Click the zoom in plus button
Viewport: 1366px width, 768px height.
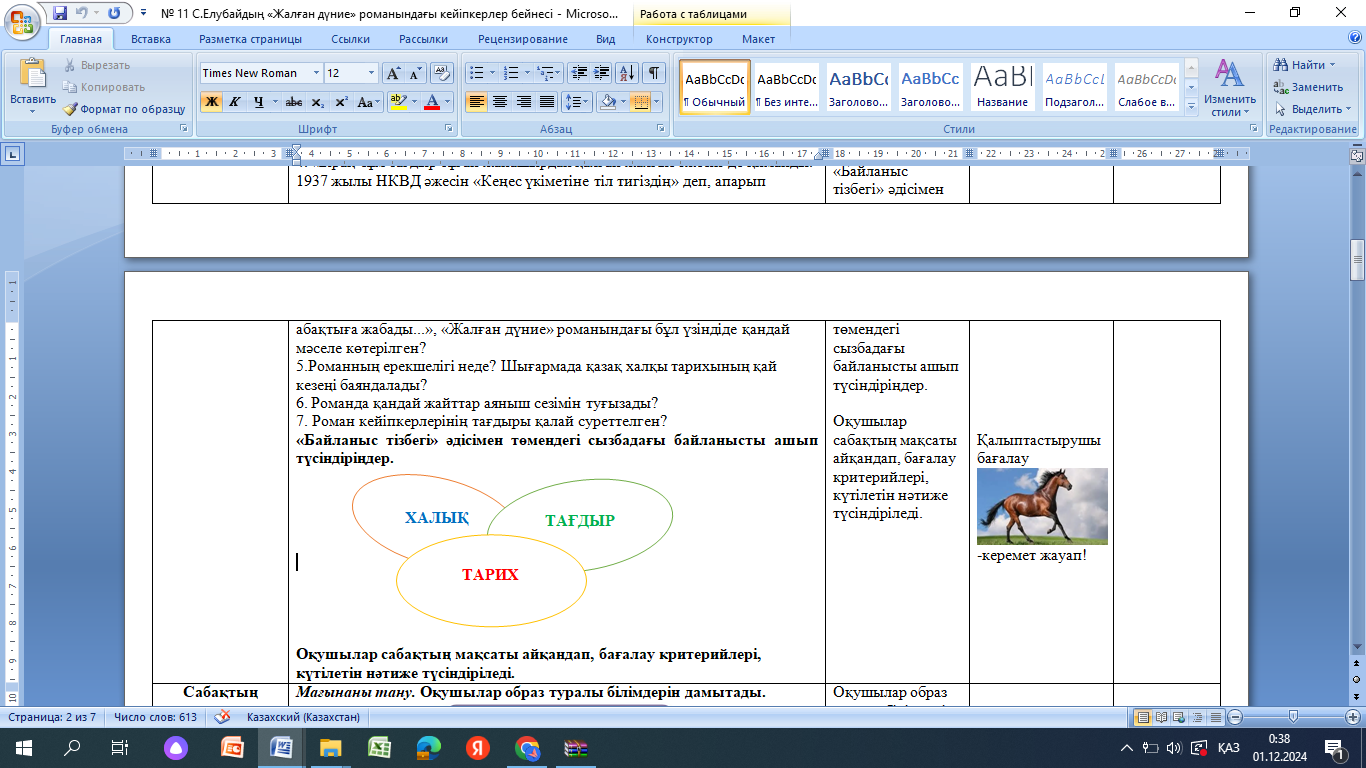point(1352,717)
